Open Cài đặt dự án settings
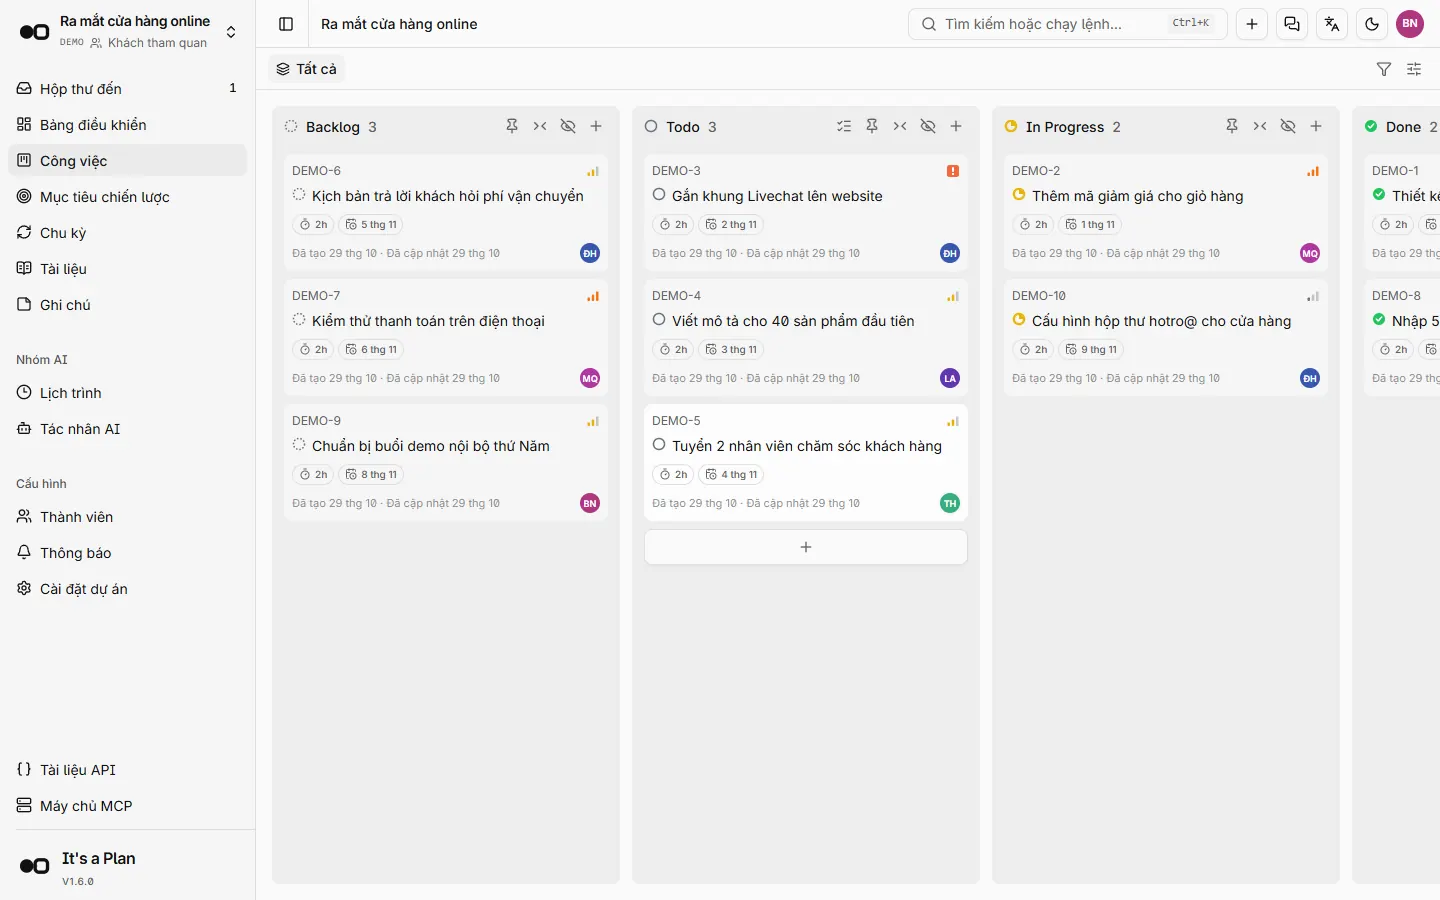1440x900 pixels. [x=127, y=588]
